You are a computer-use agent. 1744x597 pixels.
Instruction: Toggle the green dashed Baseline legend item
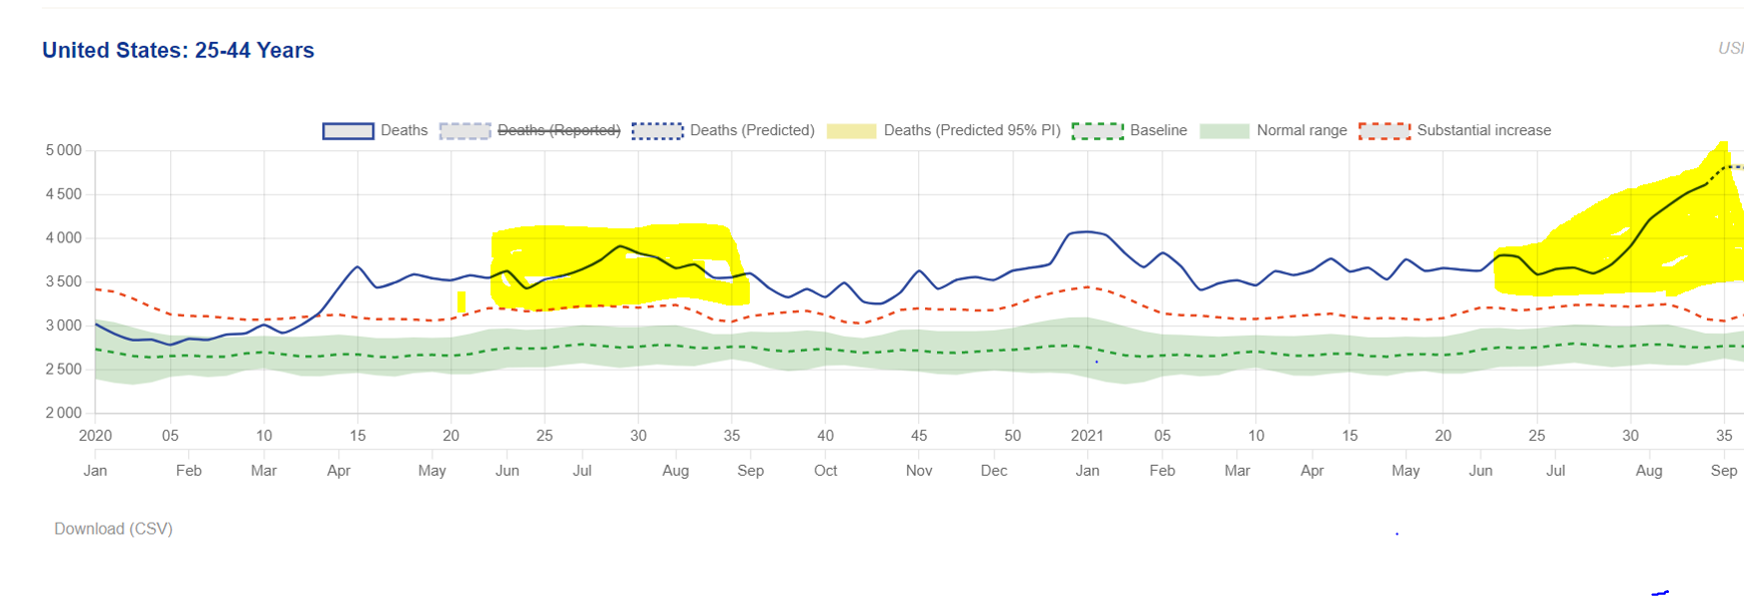click(1129, 131)
